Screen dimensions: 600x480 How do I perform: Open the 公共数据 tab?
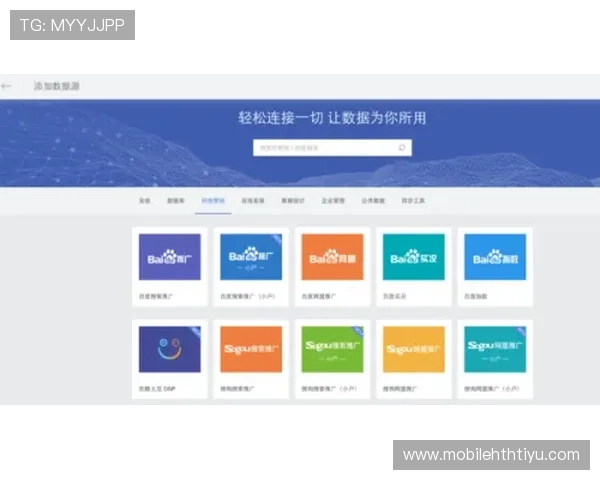373,201
